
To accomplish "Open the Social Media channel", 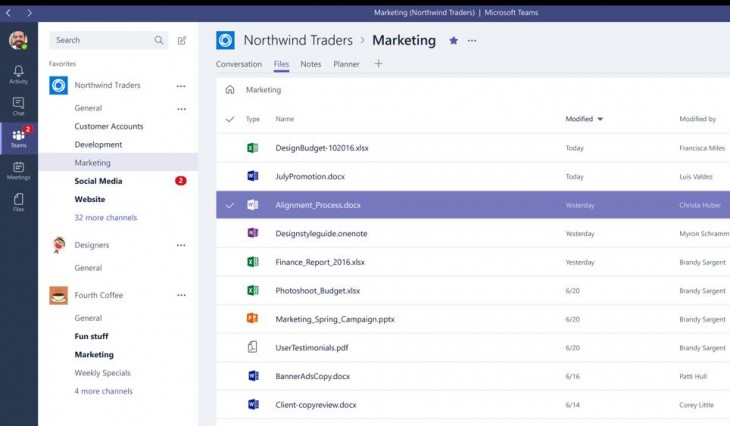I will [98, 181].
